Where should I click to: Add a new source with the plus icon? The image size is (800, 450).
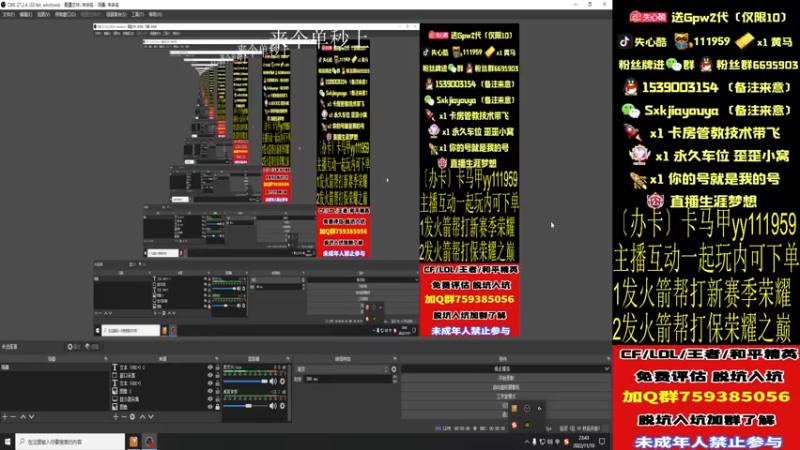(115, 417)
